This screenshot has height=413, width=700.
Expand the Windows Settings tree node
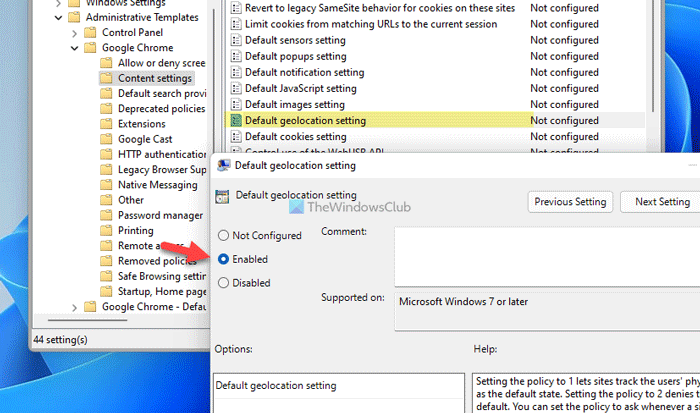58,4
